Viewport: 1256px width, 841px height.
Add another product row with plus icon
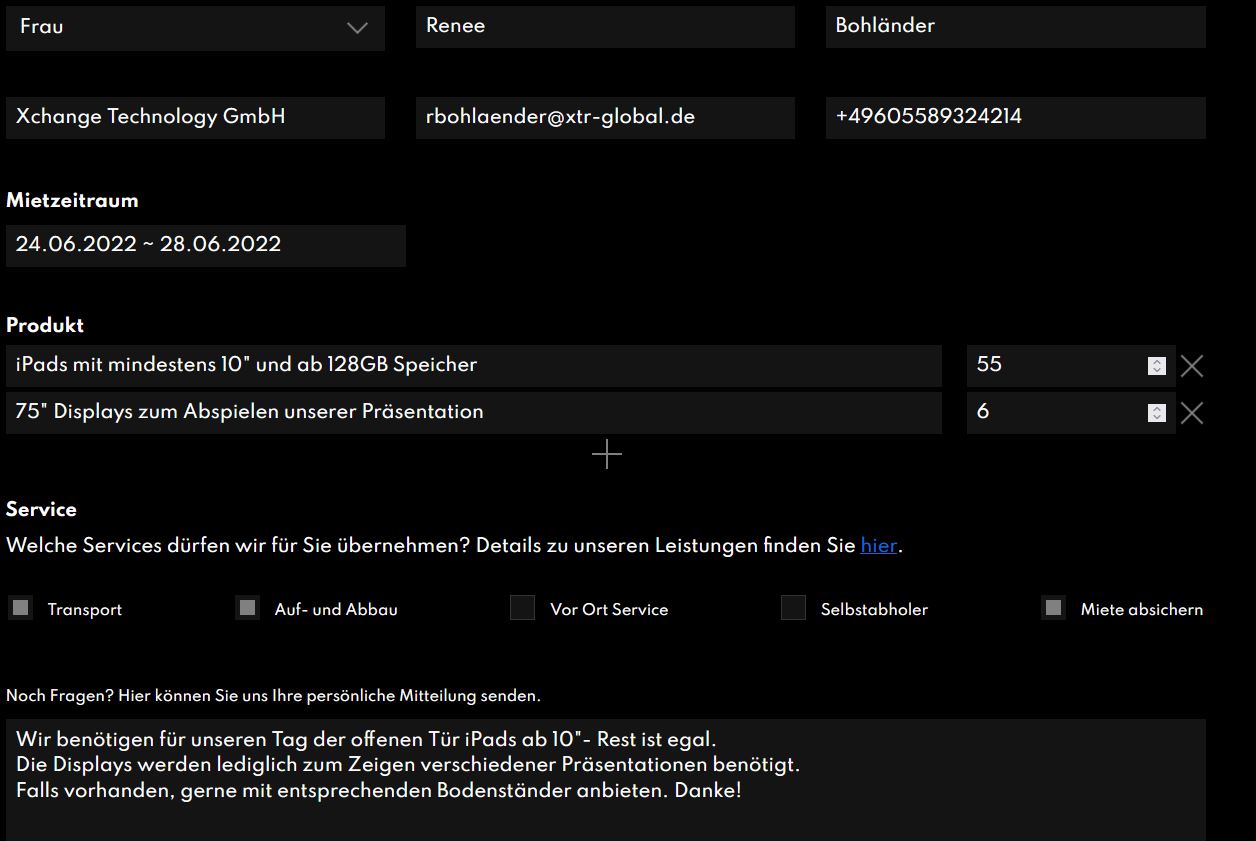click(x=606, y=455)
